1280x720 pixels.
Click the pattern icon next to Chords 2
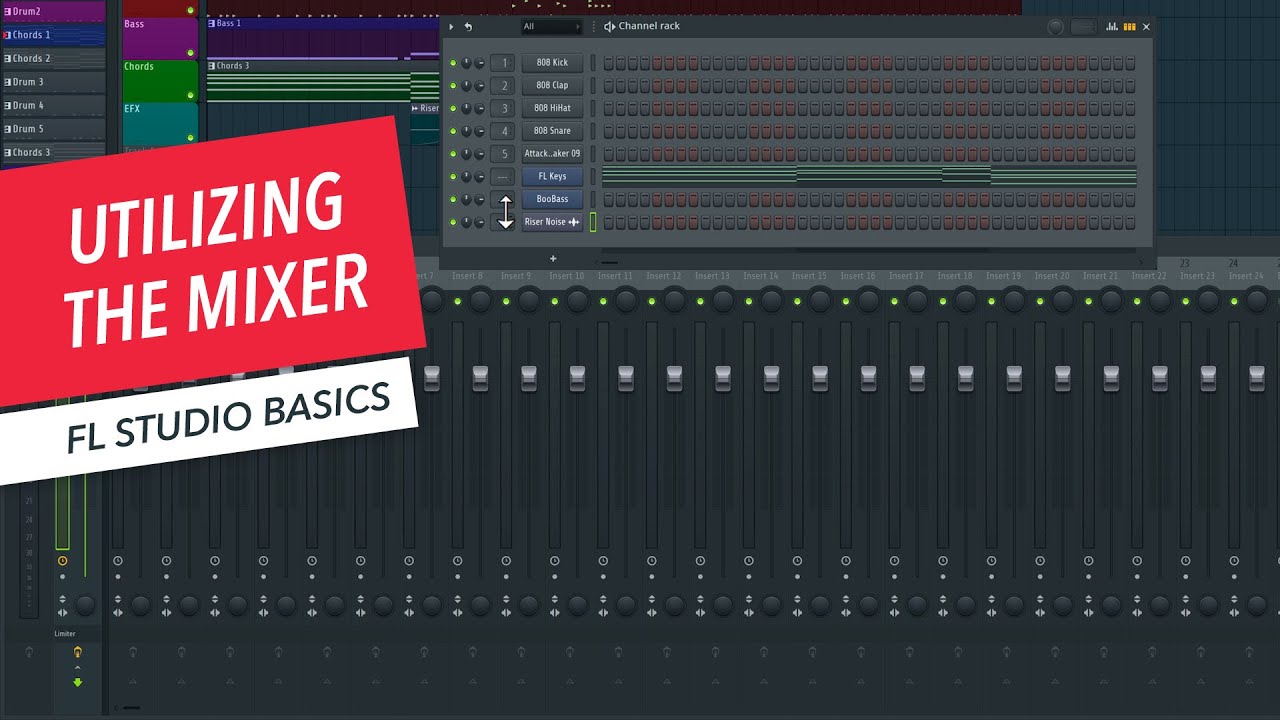click(8, 58)
